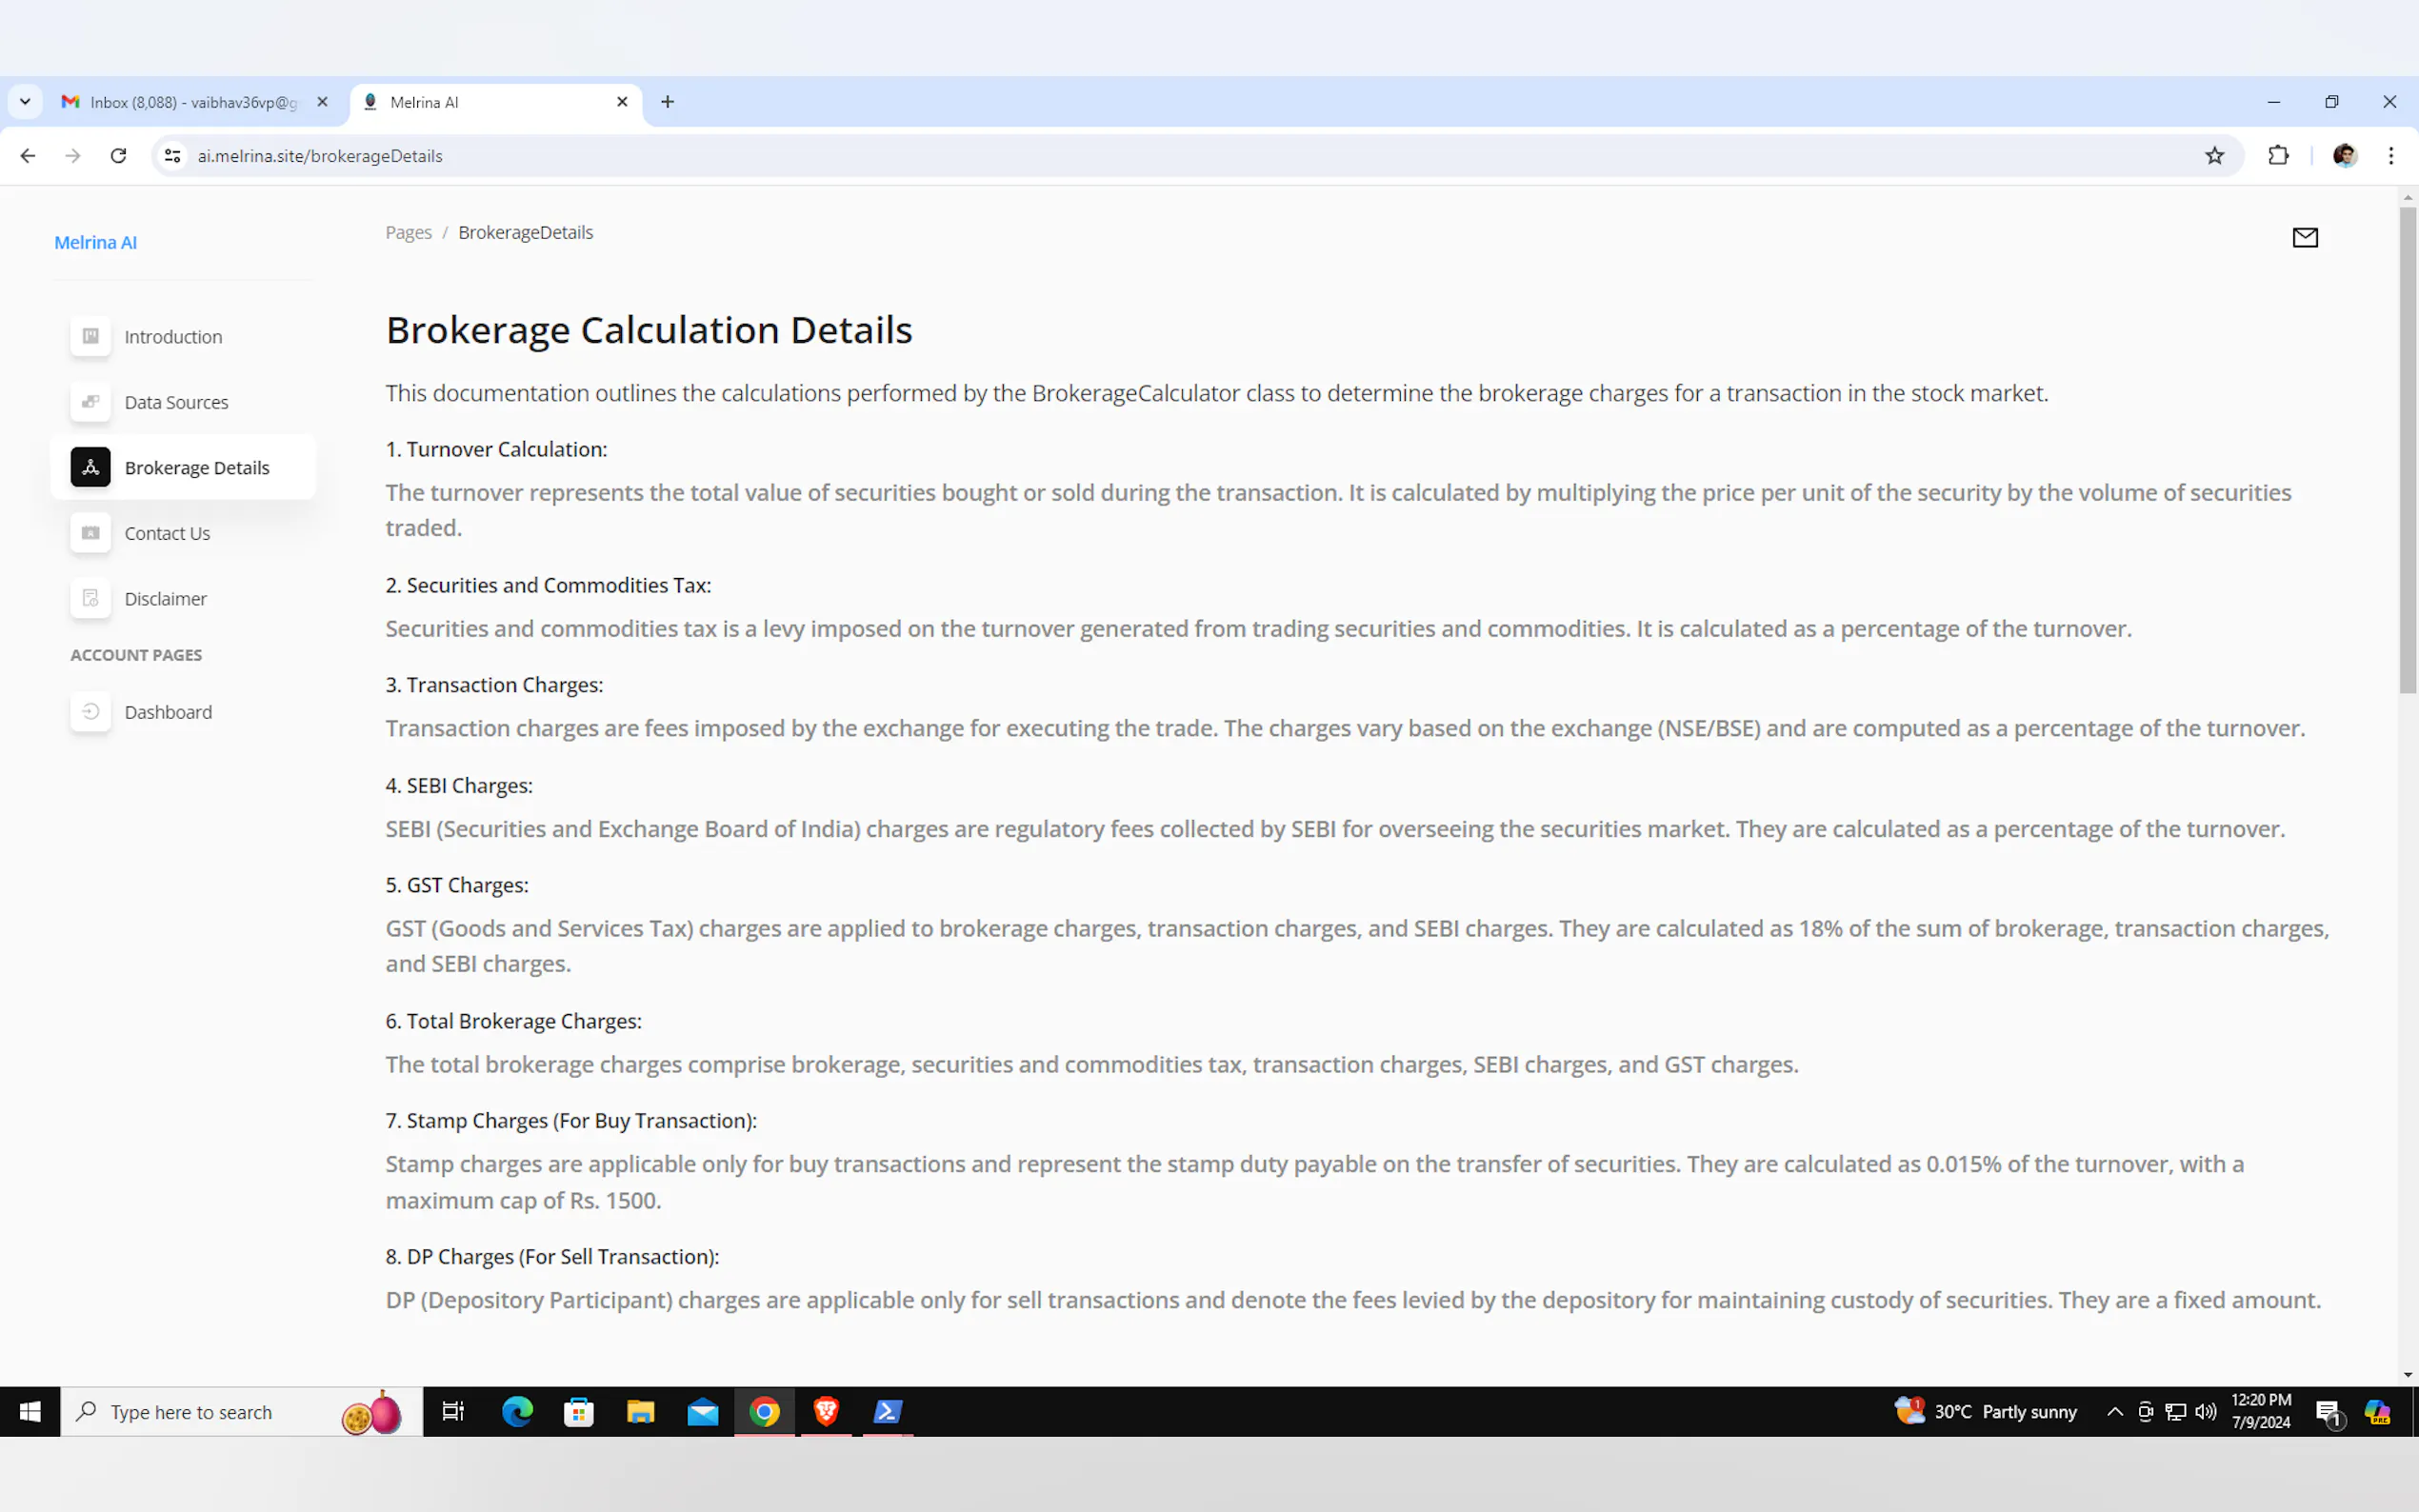
Task: Open Chrome's three-dot menu
Action: coord(2390,156)
